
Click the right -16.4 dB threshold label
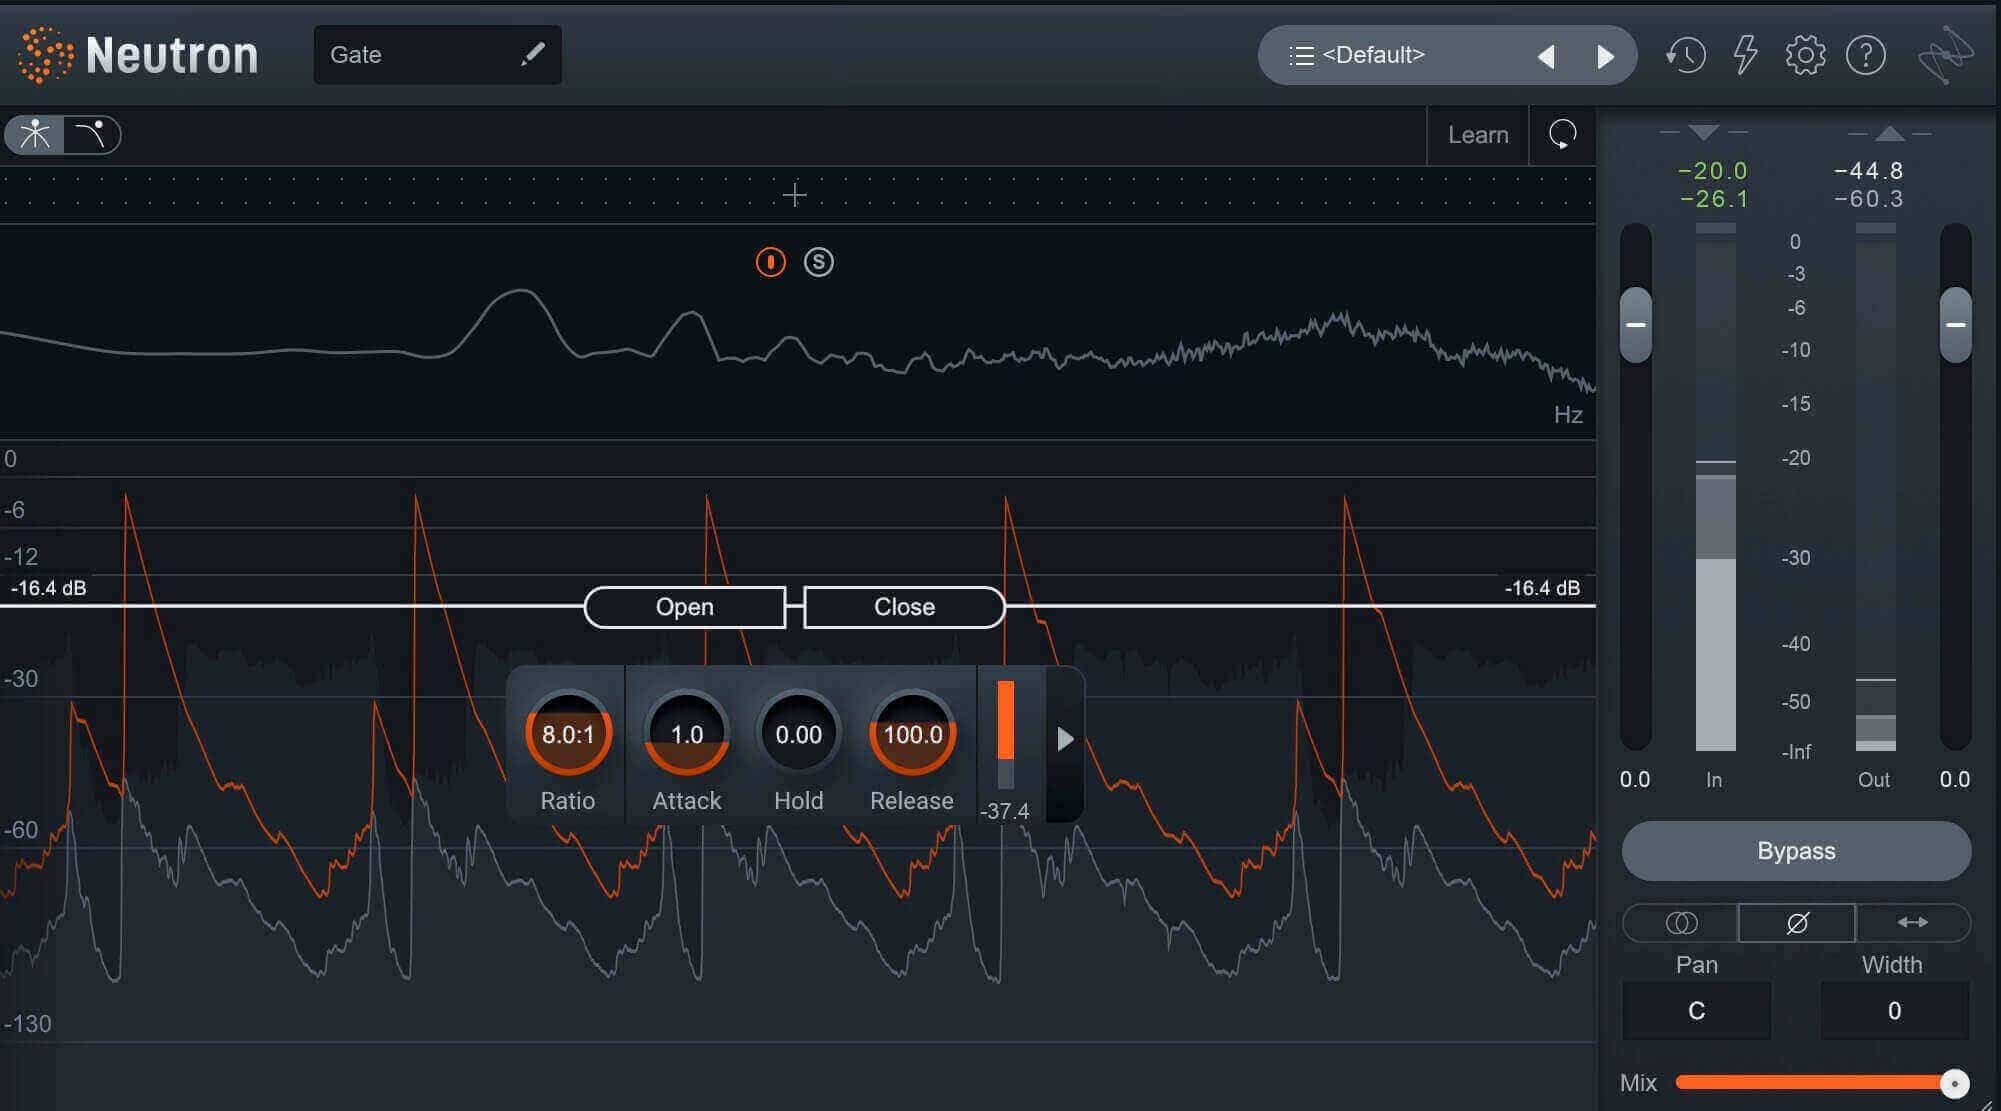(1542, 588)
